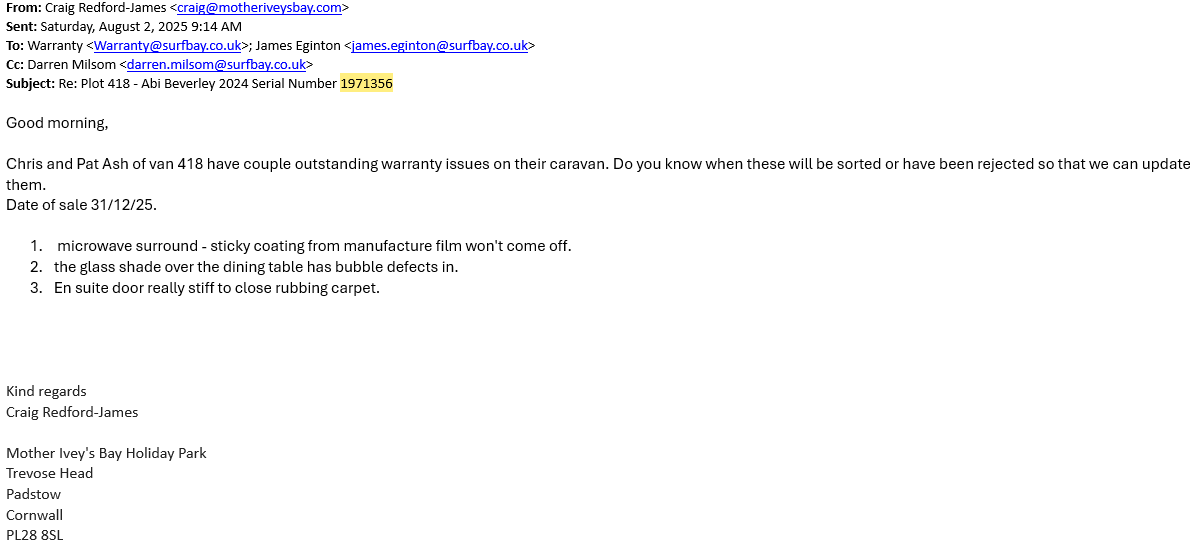Click the "Date of sale 31/12/25" line

pos(81,205)
